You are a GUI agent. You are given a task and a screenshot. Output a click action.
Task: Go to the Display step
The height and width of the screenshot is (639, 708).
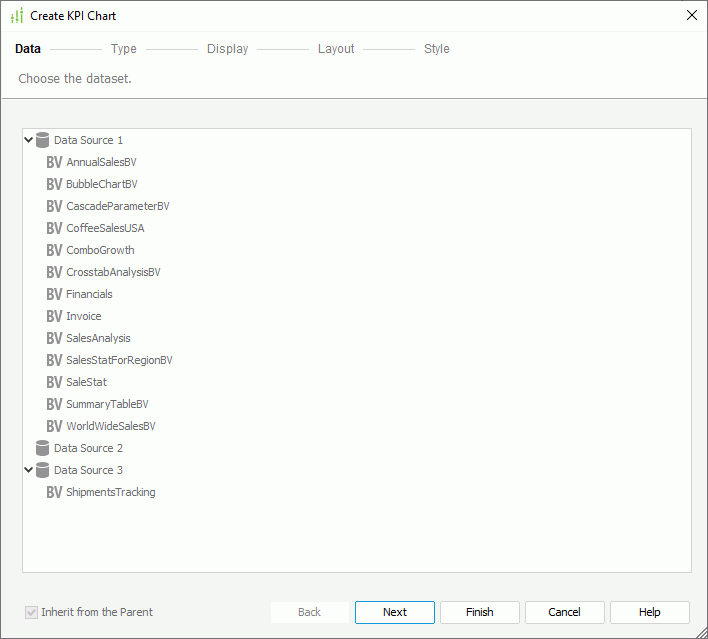(x=227, y=49)
